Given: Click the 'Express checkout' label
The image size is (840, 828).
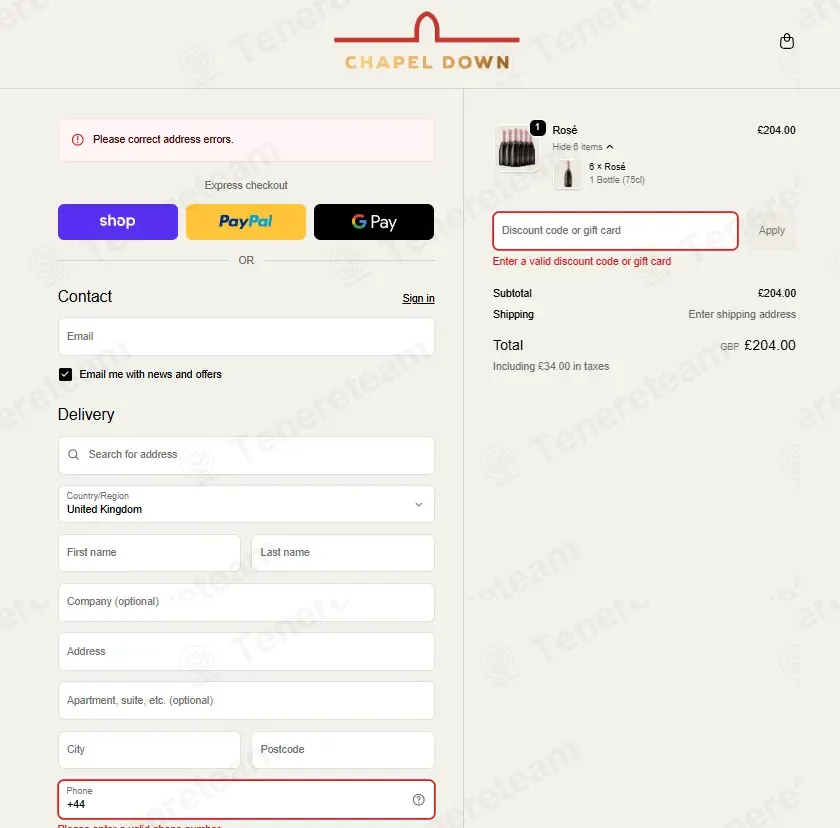Looking at the screenshot, I should [246, 185].
